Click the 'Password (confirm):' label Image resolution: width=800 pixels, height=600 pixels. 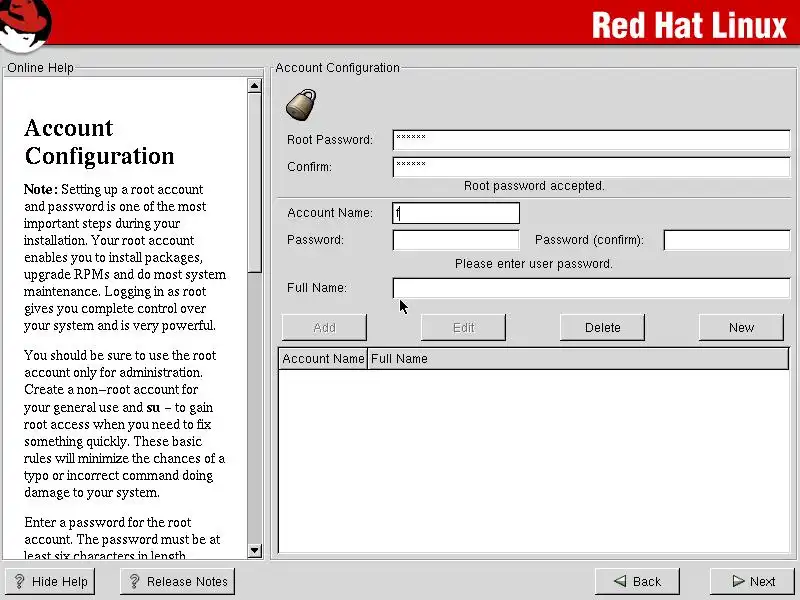pyautogui.click(x=589, y=240)
